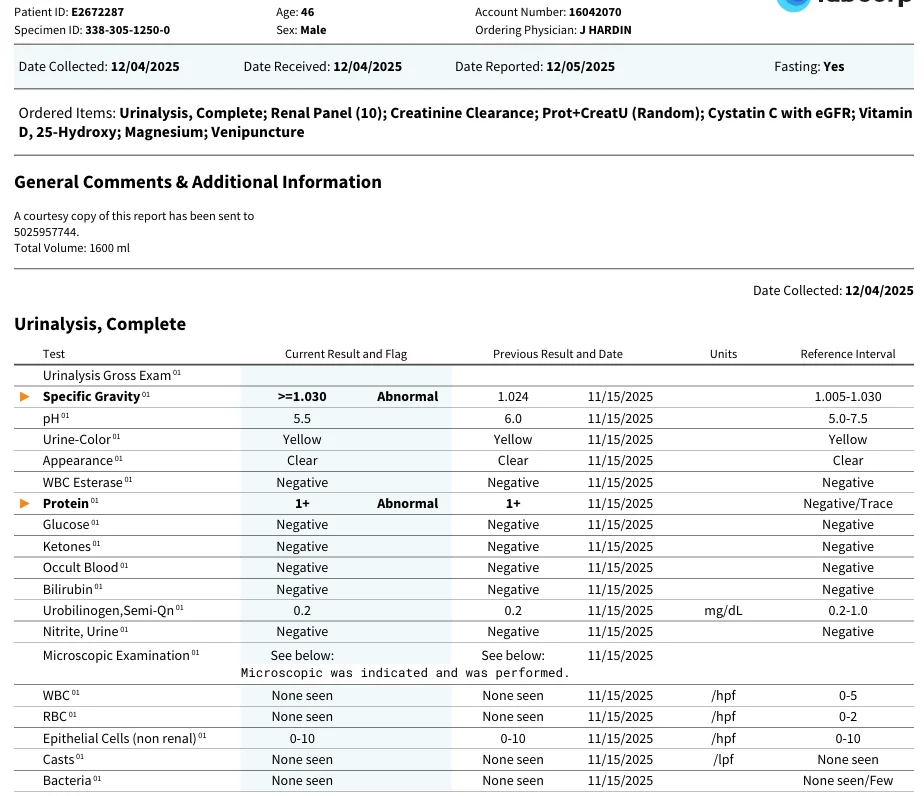Click the Patient ID value E2672287
Image resolution: width=924 pixels, height=796 pixels.
[98, 12]
